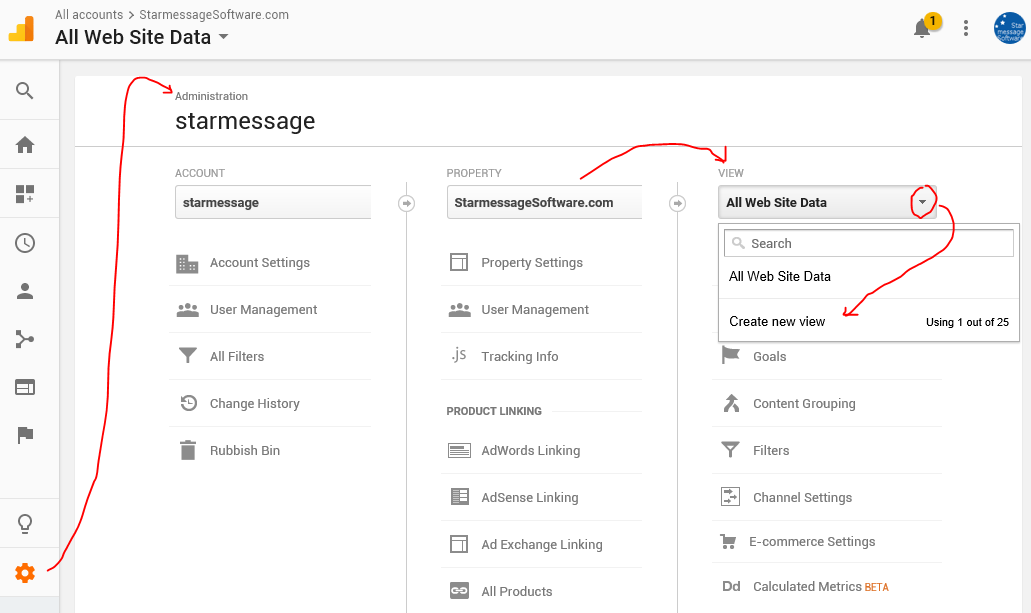Screen dimensions: 1031x613
Task: Open the StarmessageSoftware.com property dropdown
Action: pos(544,202)
